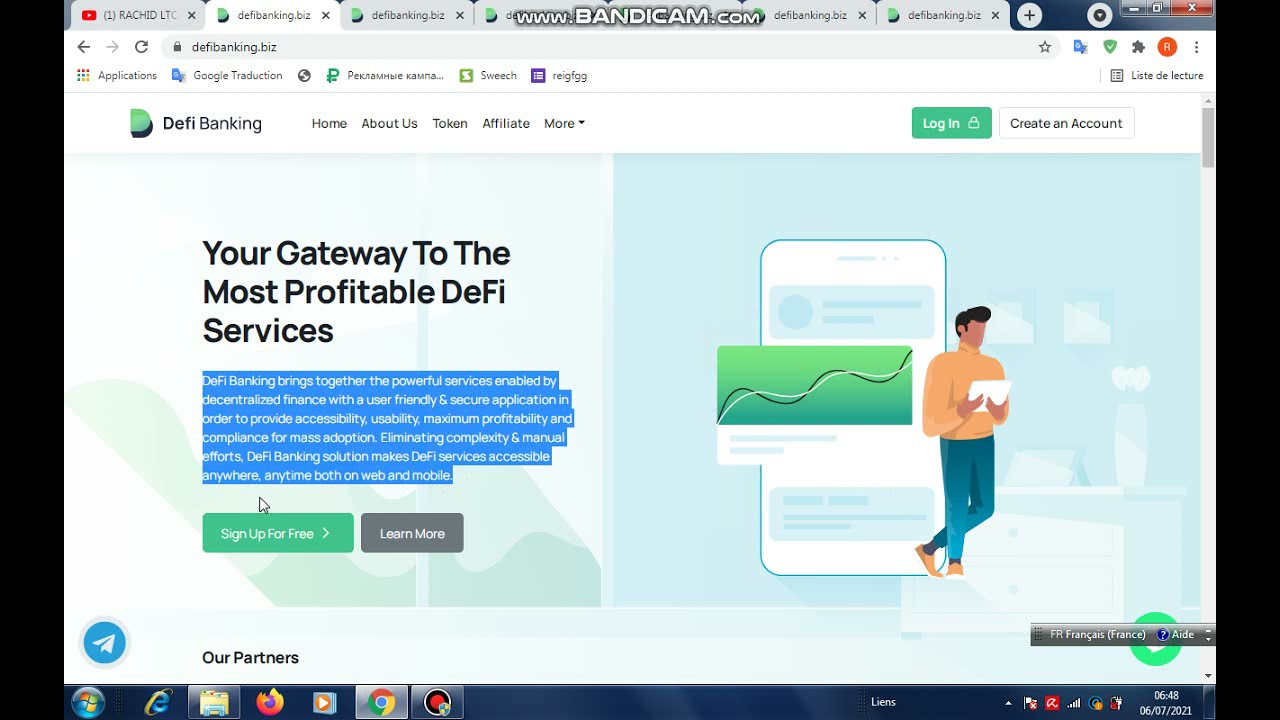1280x720 pixels.
Task: Bookmark this page with the star icon
Action: click(x=1045, y=47)
